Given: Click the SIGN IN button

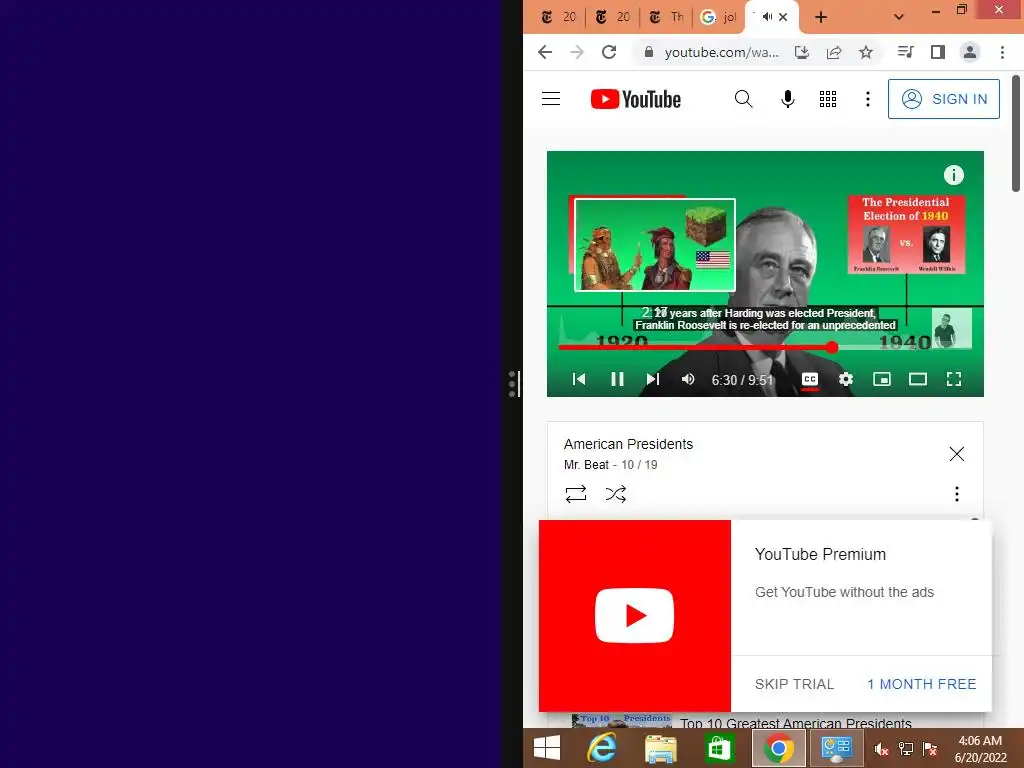Looking at the screenshot, I should (x=943, y=99).
